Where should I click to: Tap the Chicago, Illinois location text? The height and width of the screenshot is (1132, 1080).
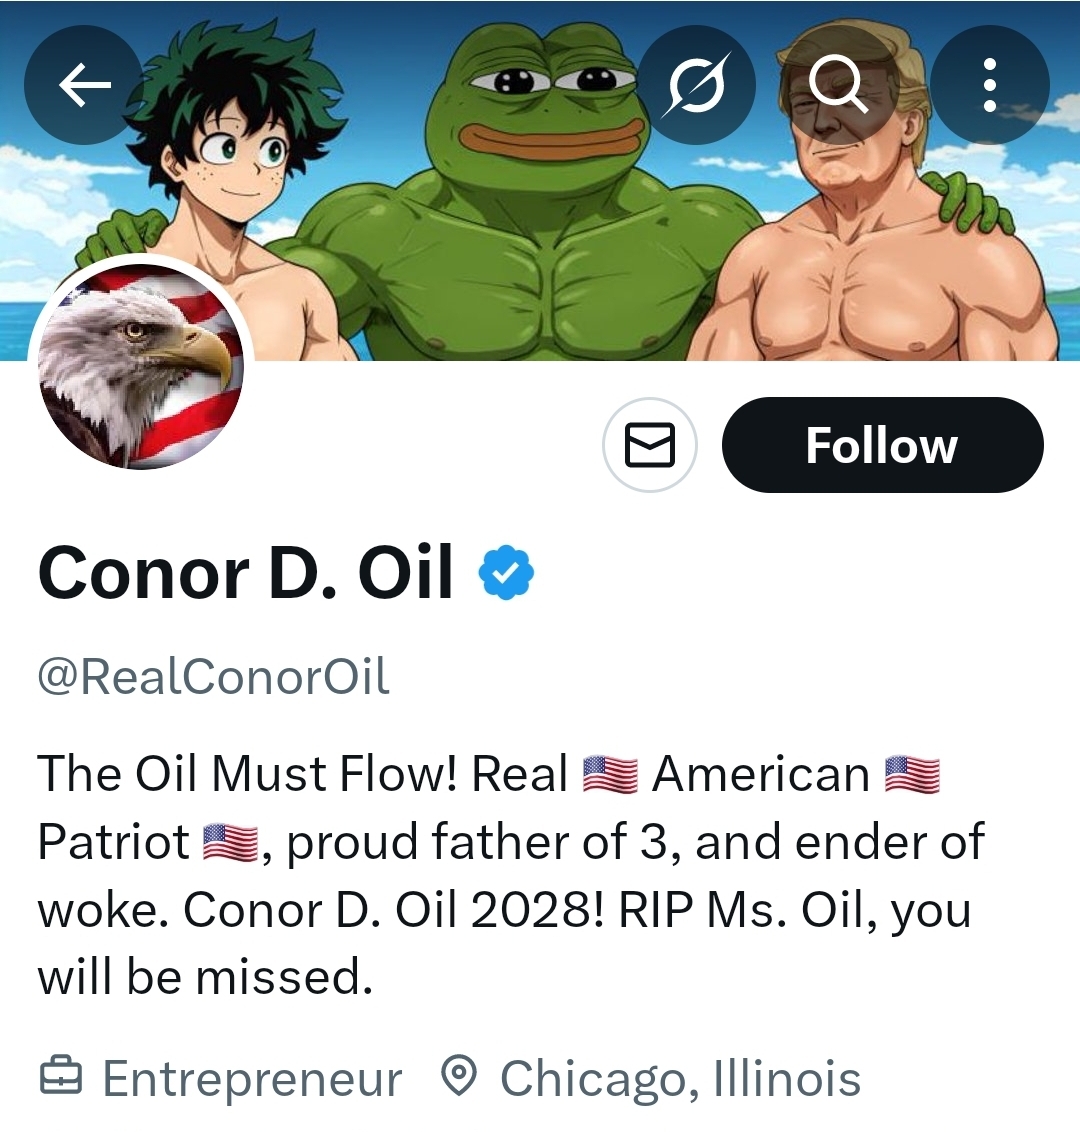pos(680,1079)
